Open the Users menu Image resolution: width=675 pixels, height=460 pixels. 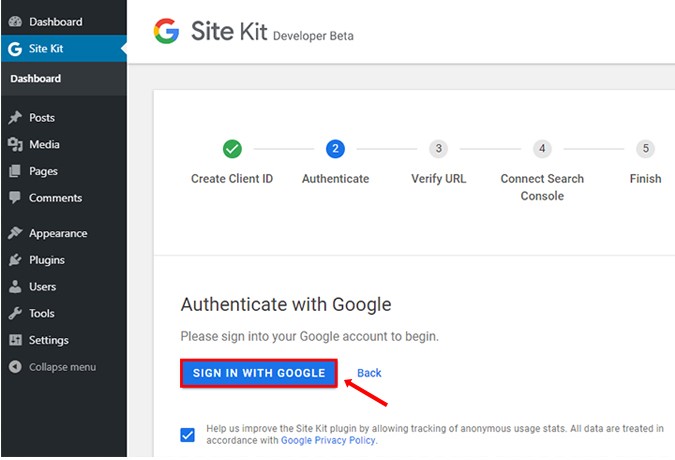click(x=64, y=286)
